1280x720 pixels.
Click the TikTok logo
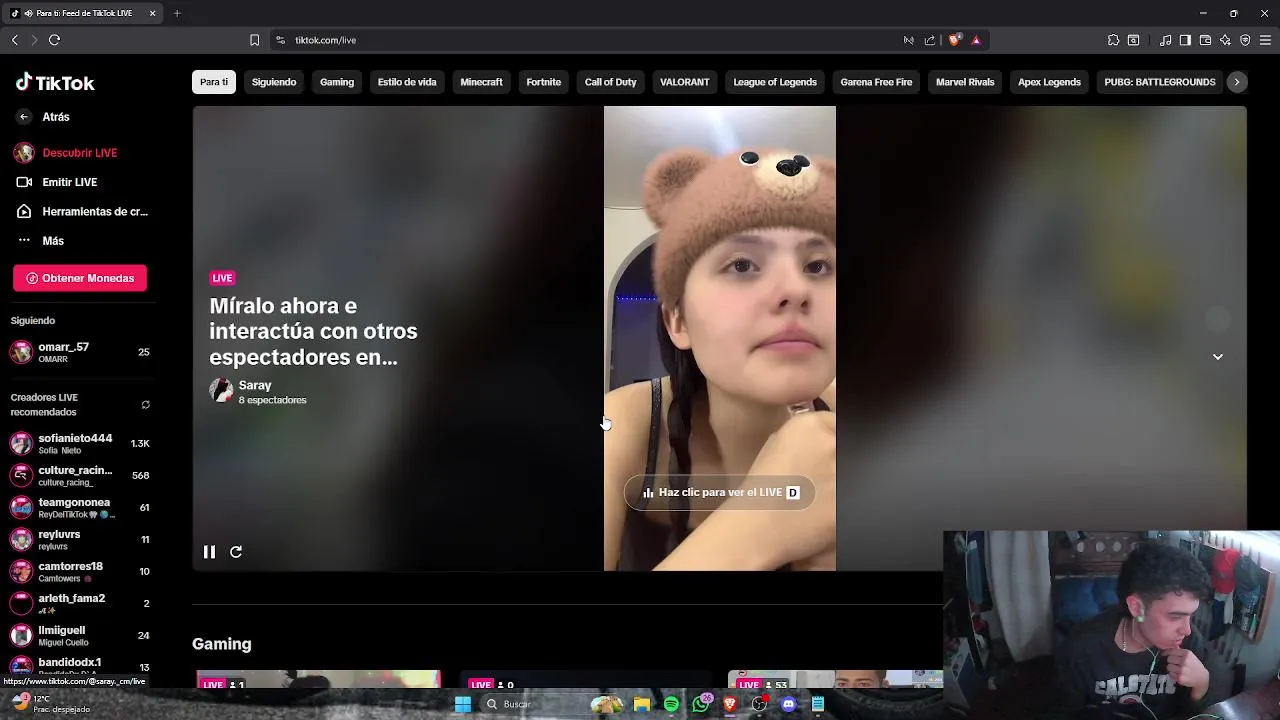click(x=55, y=83)
